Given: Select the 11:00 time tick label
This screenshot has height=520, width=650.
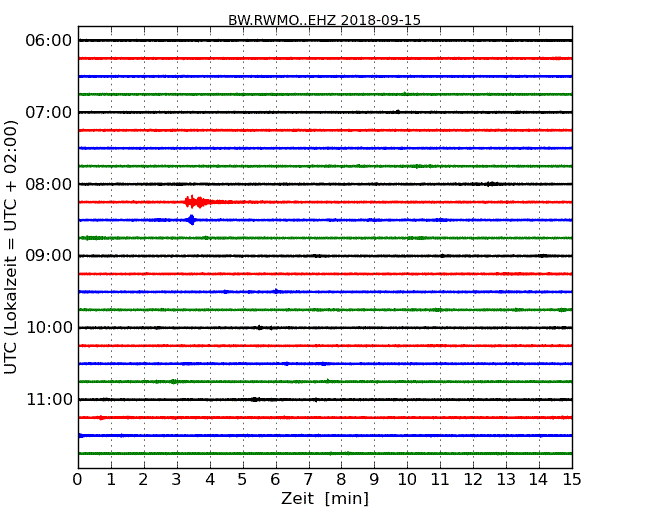Looking at the screenshot, I should pos(49,399).
